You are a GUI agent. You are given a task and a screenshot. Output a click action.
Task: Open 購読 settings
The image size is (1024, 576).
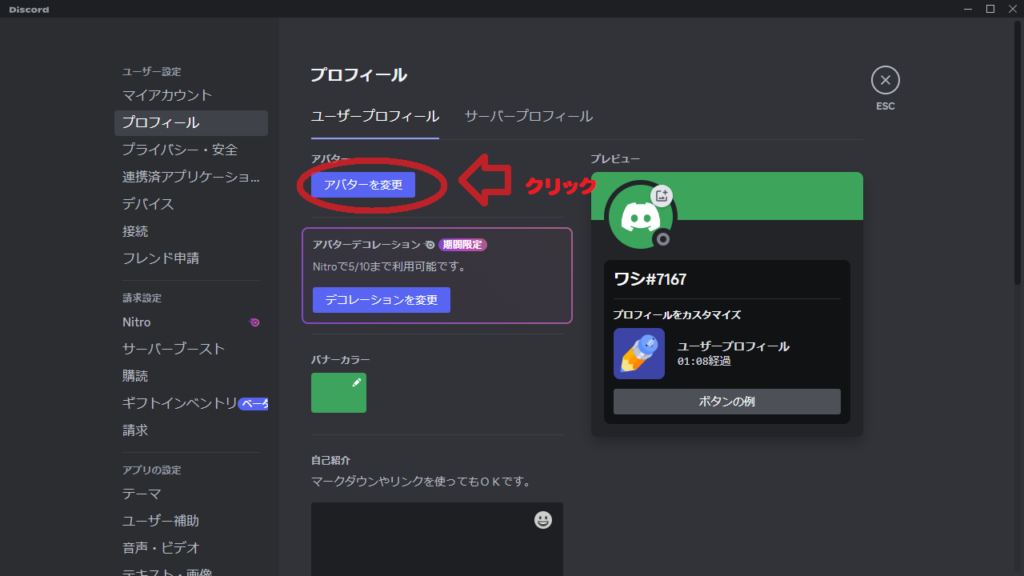191,376
